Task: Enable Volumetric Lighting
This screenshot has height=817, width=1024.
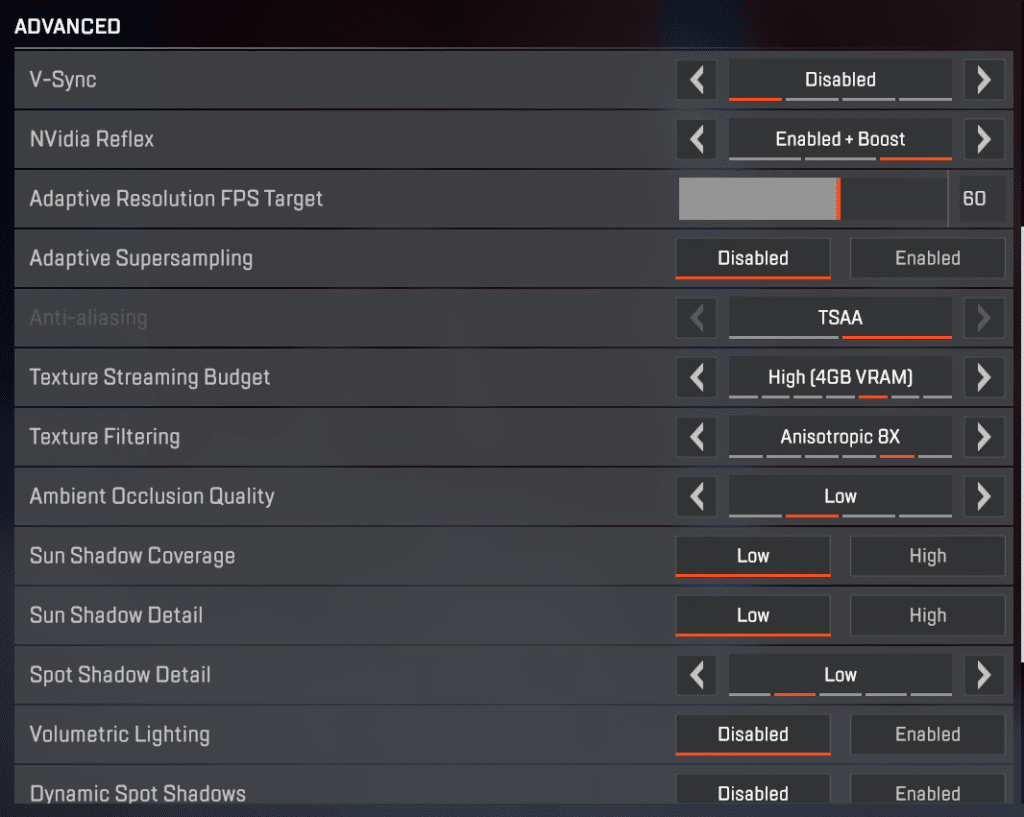Action: (x=927, y=735)
